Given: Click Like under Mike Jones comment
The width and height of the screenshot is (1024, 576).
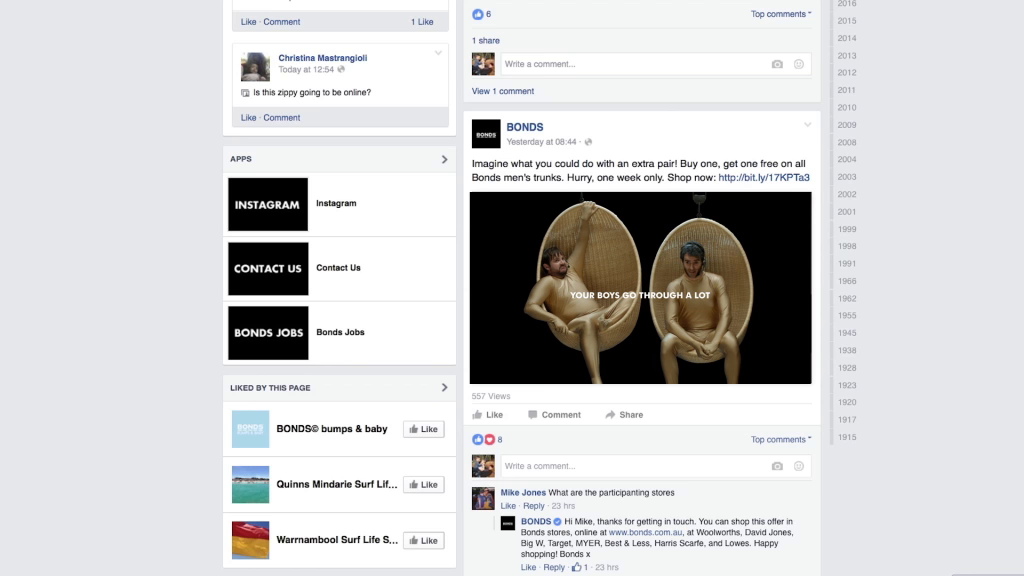Looking at the screenshot, I should tap(508, 506).
